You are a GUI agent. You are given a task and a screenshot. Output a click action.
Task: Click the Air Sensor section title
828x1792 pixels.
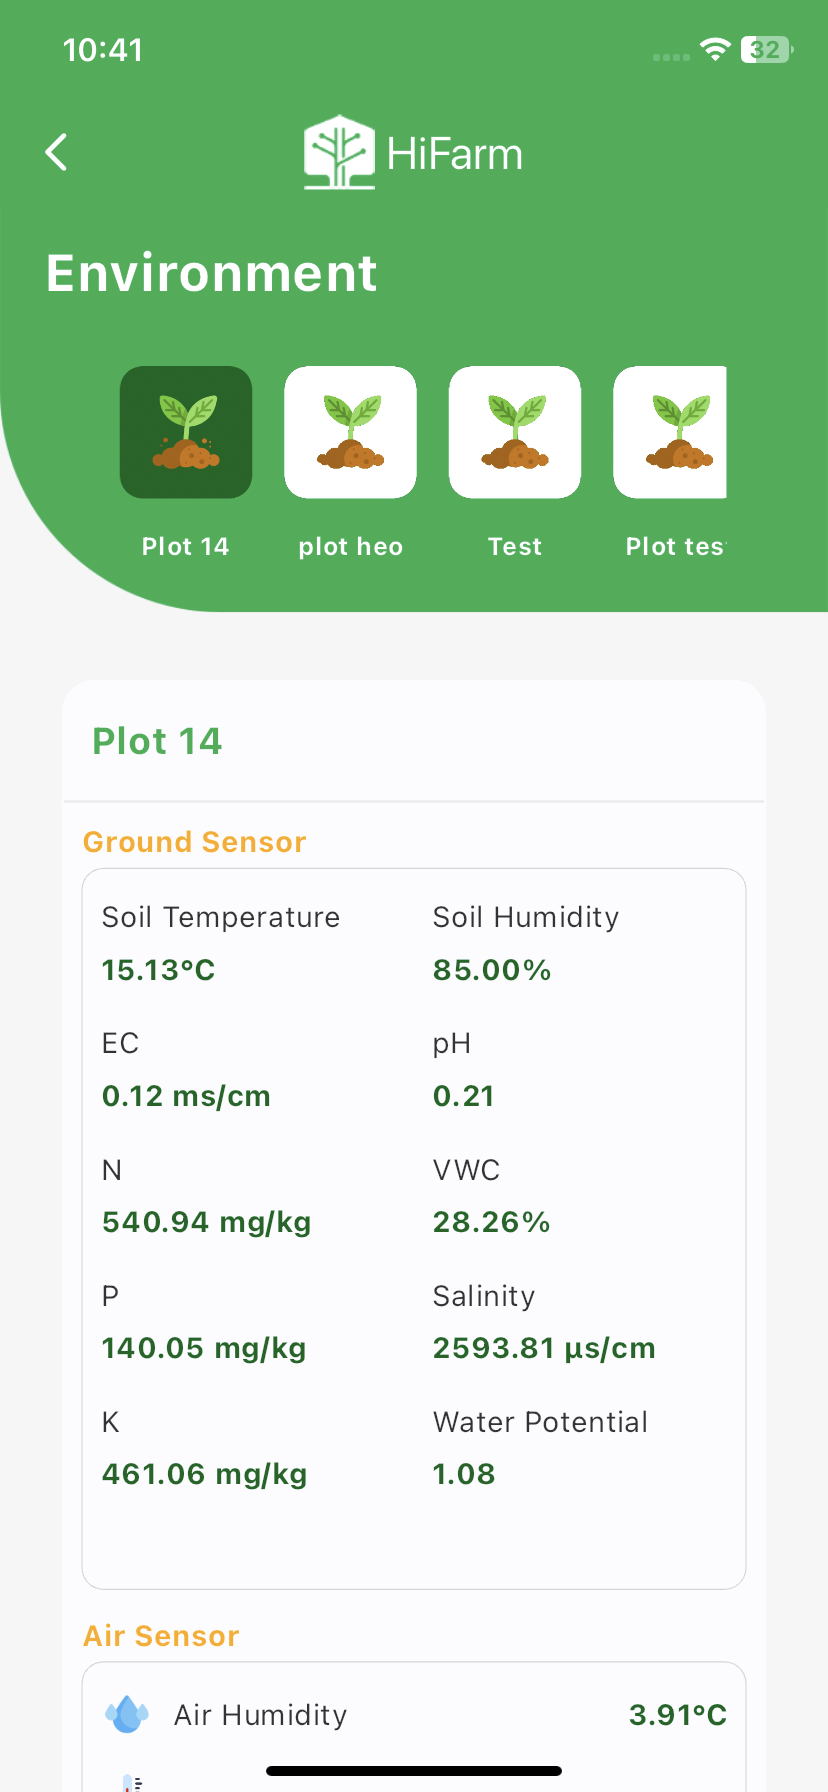pos(161,1636)
